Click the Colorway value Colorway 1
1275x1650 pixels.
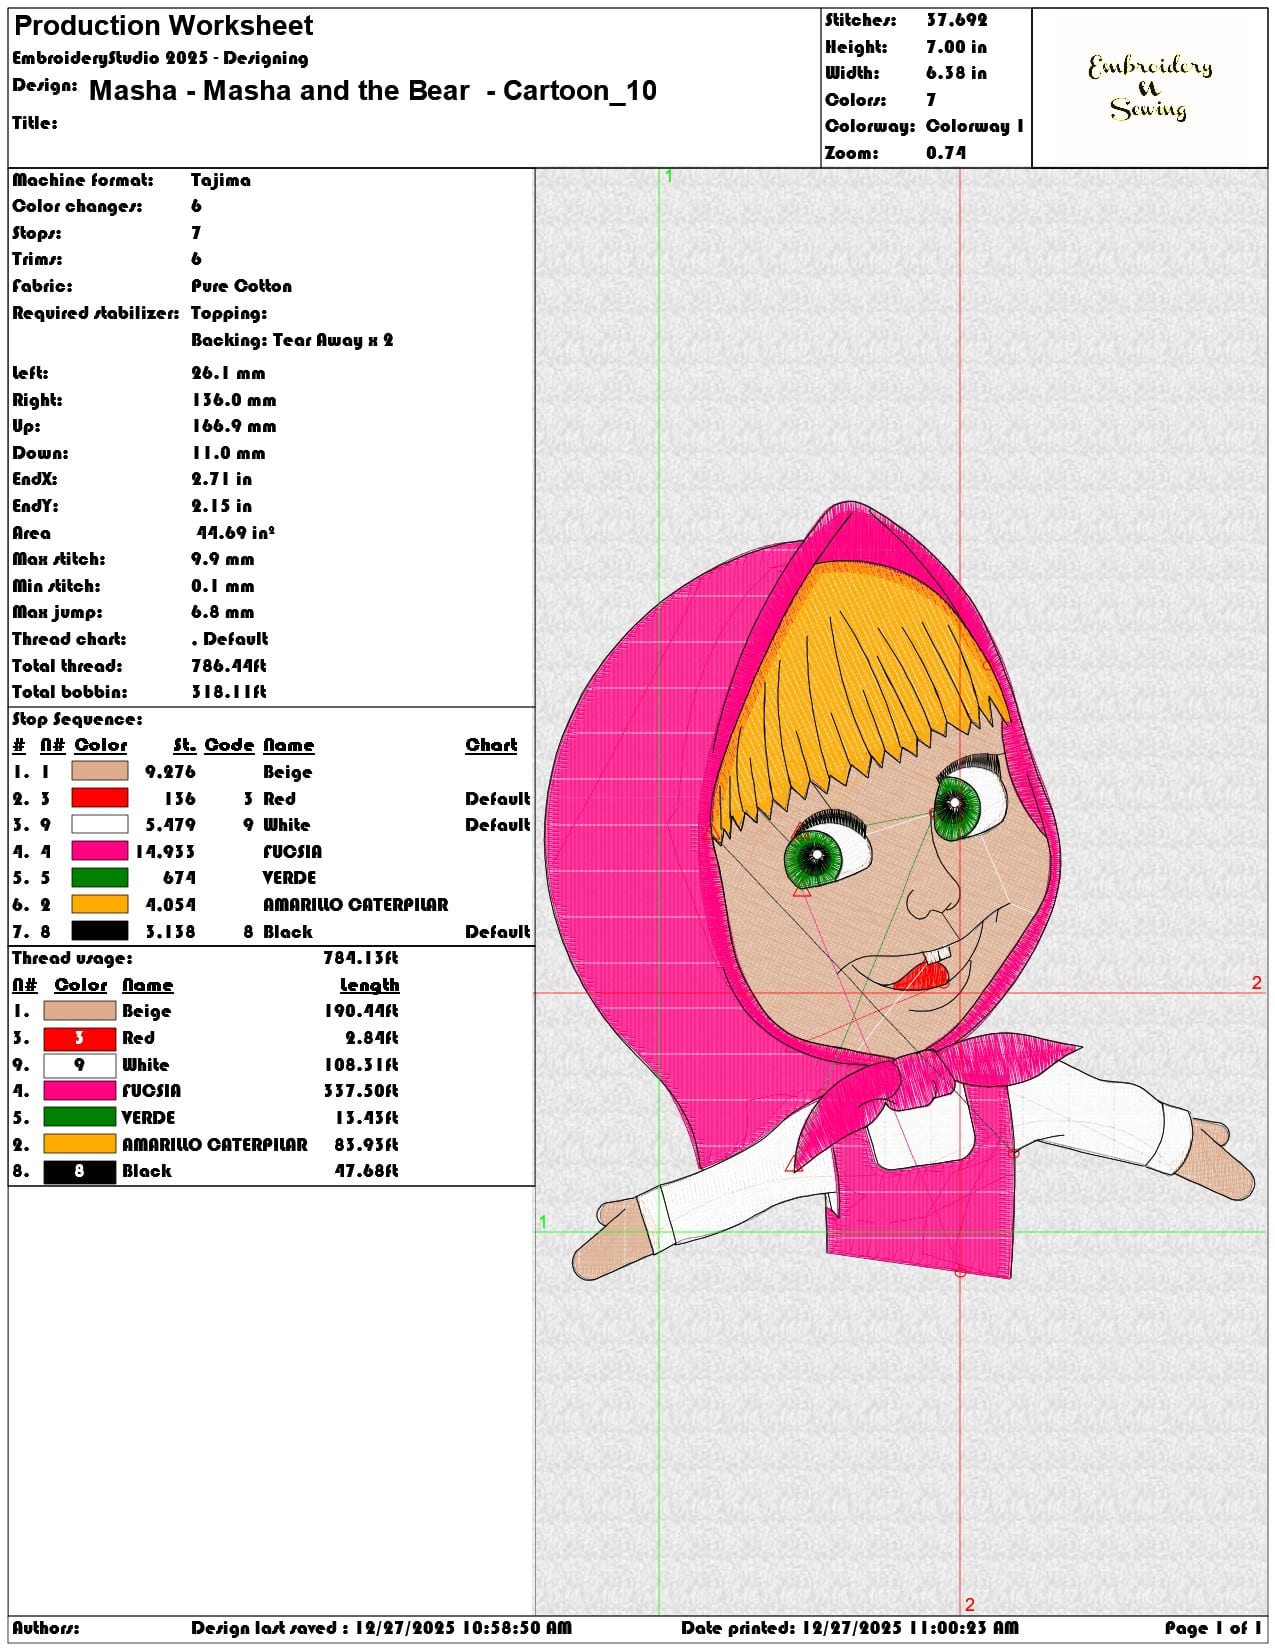(975, 126)
